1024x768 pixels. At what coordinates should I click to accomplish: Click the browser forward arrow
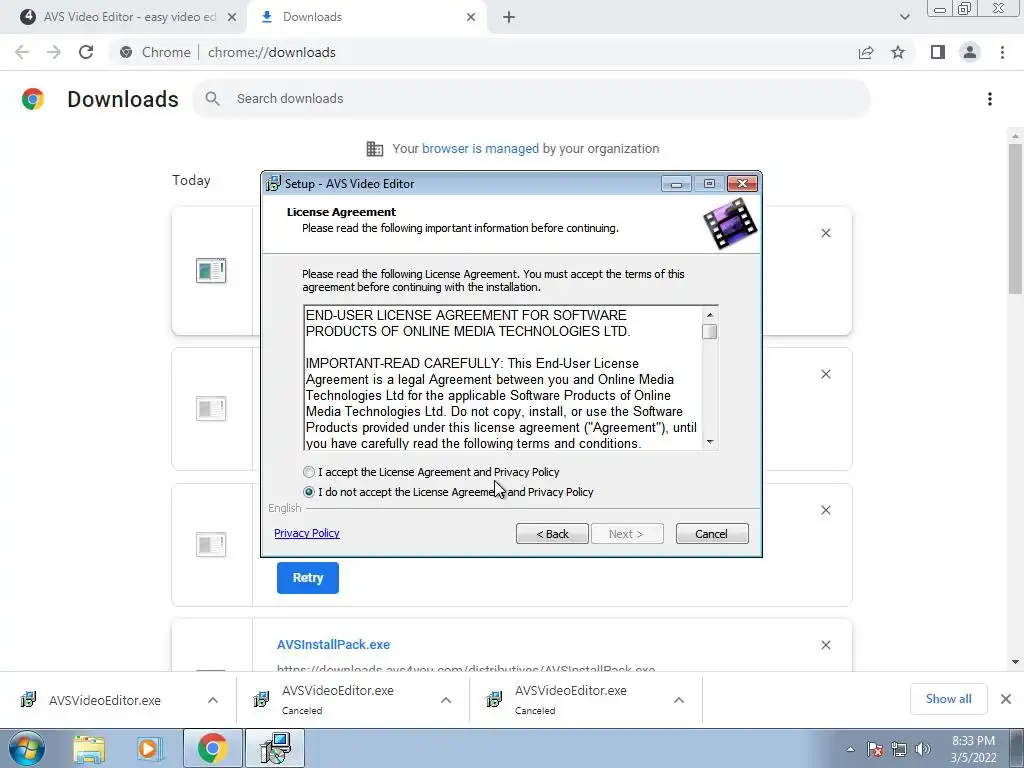click(54, 52)
